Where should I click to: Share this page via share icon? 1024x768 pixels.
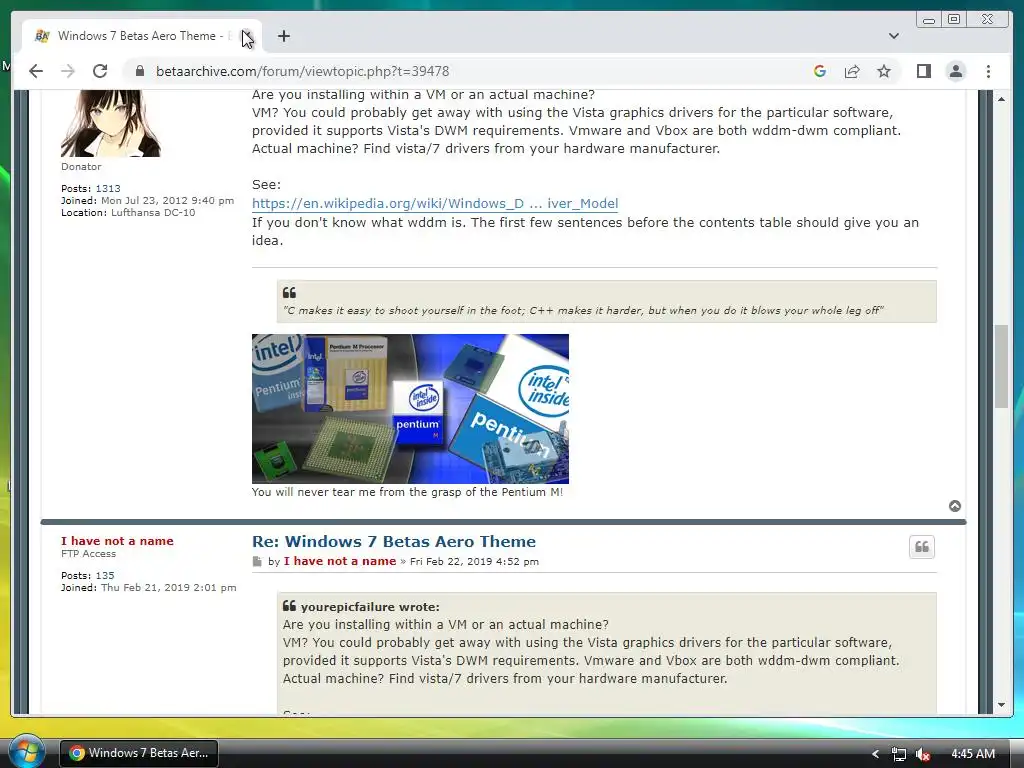pyautogui.click(x=852, y=71)
